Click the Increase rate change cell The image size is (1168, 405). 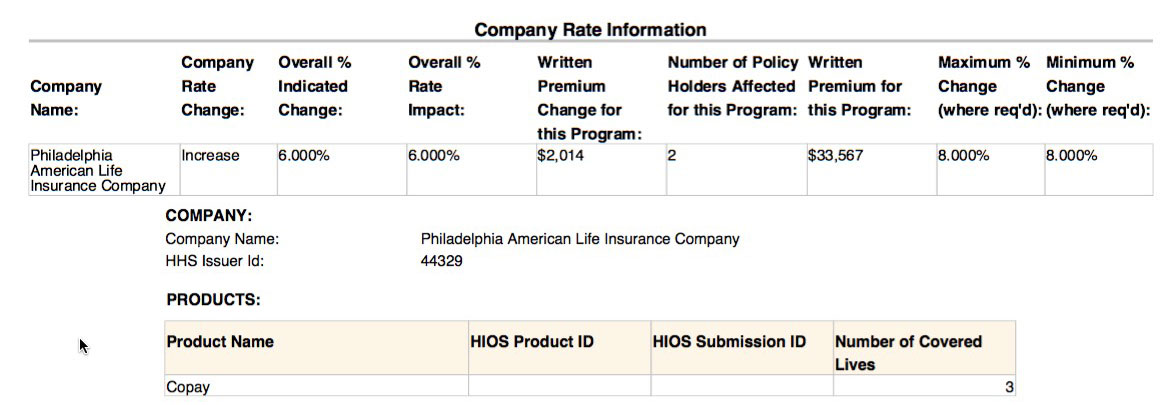tap(210, 156)
